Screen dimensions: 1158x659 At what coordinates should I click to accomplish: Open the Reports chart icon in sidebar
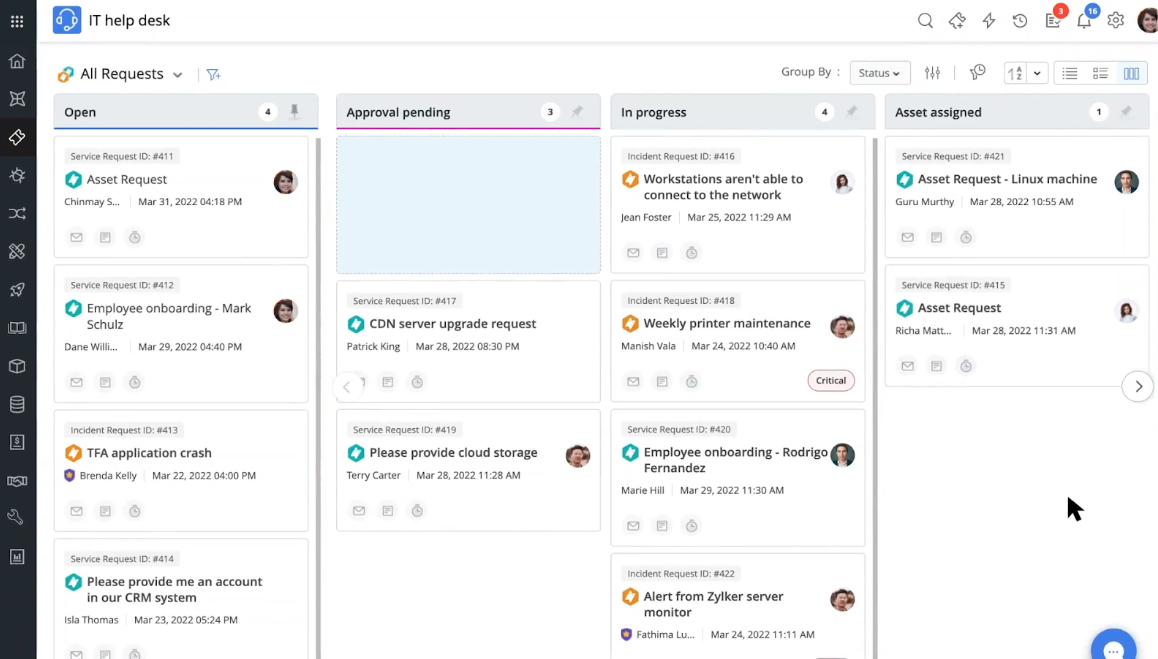click(17, 556)
